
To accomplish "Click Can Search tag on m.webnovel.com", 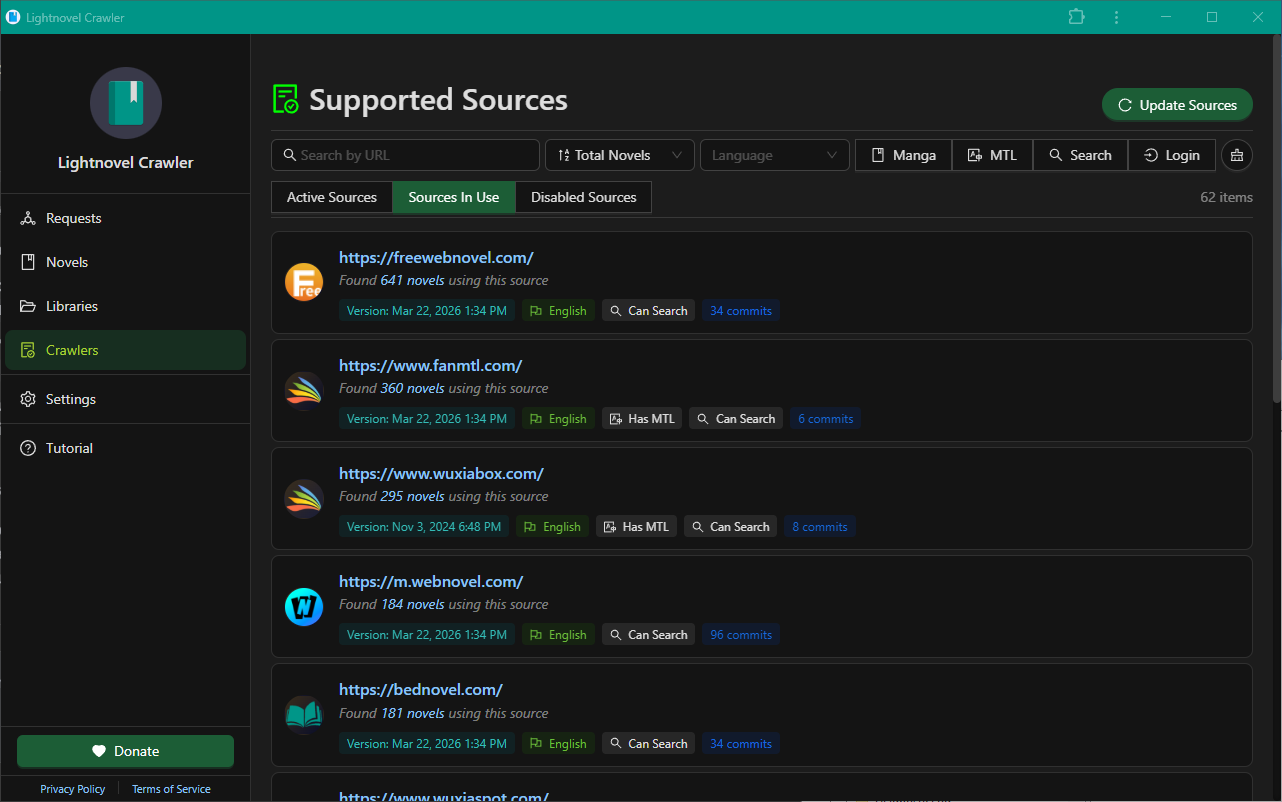I will click(x=648, y=635).
